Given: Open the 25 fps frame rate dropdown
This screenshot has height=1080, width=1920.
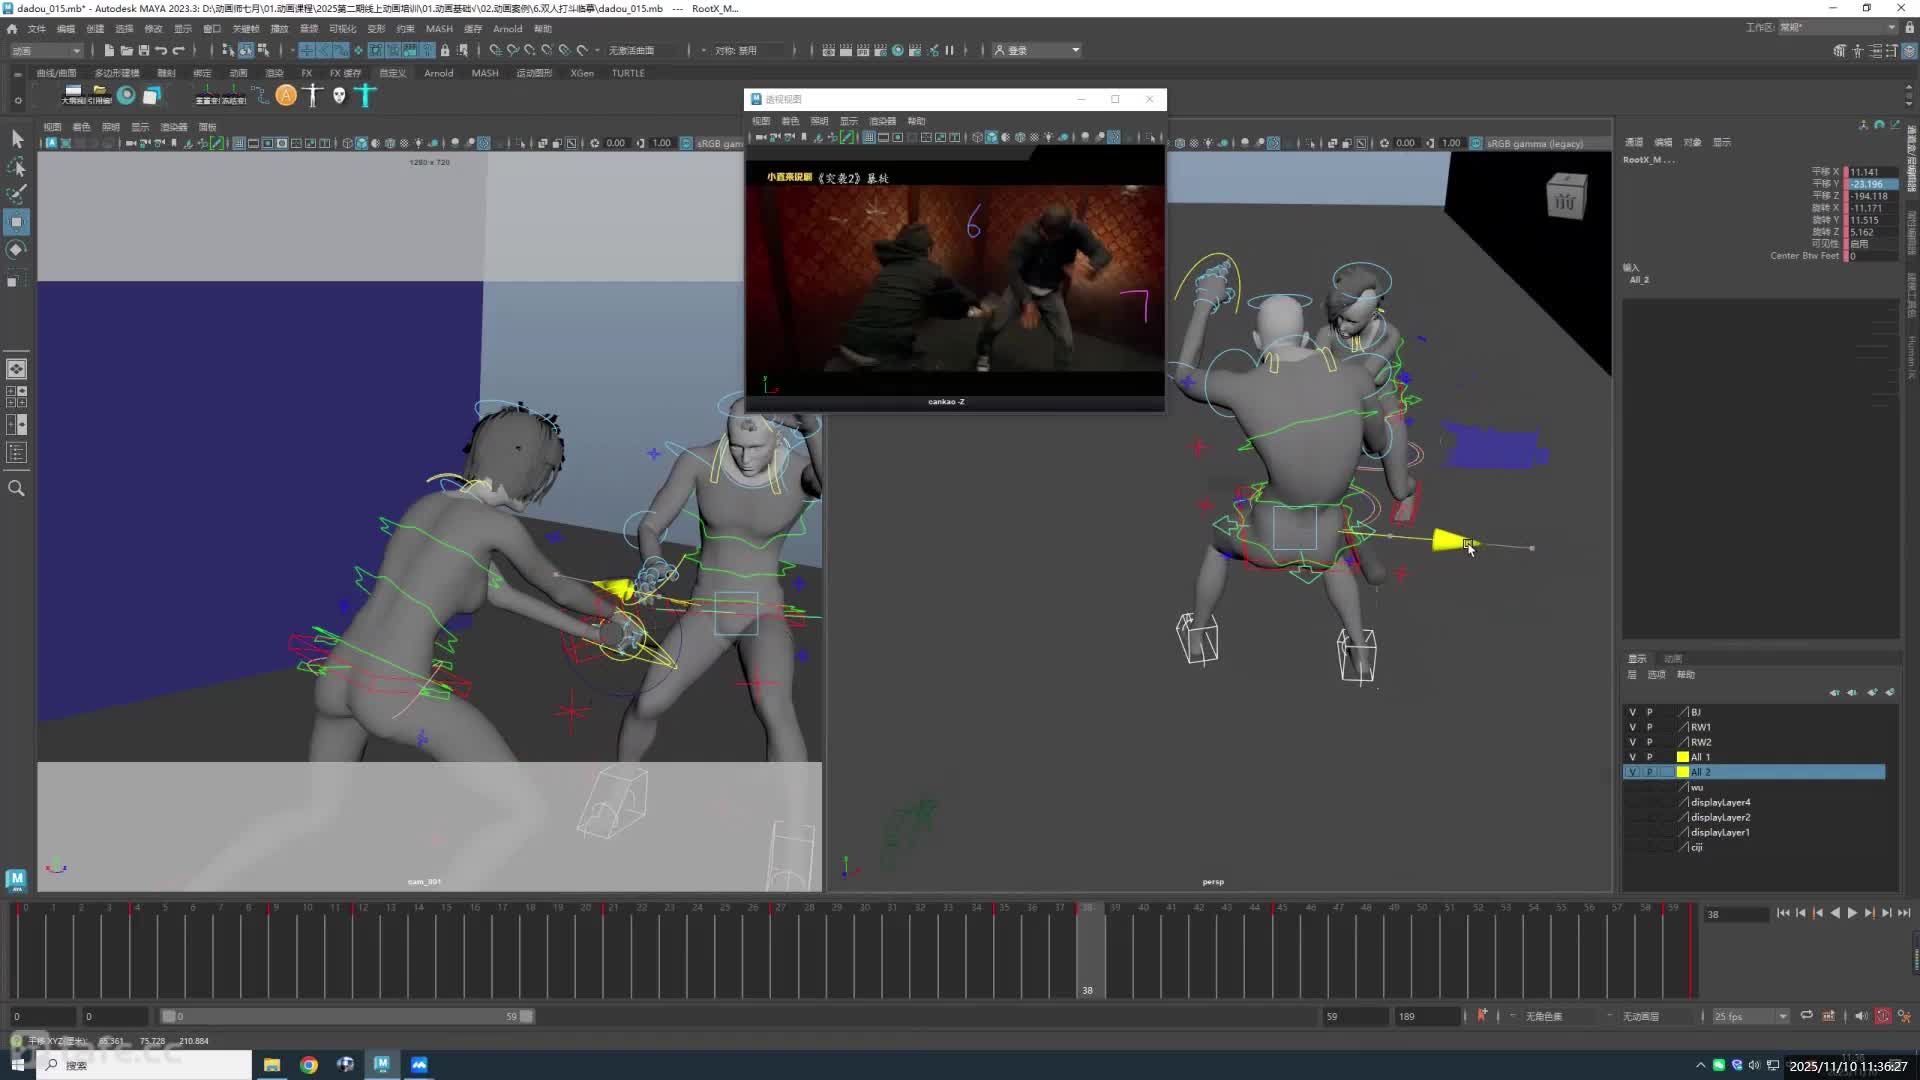Looking at the screenshot, I should click(x=1750, y=1016).
